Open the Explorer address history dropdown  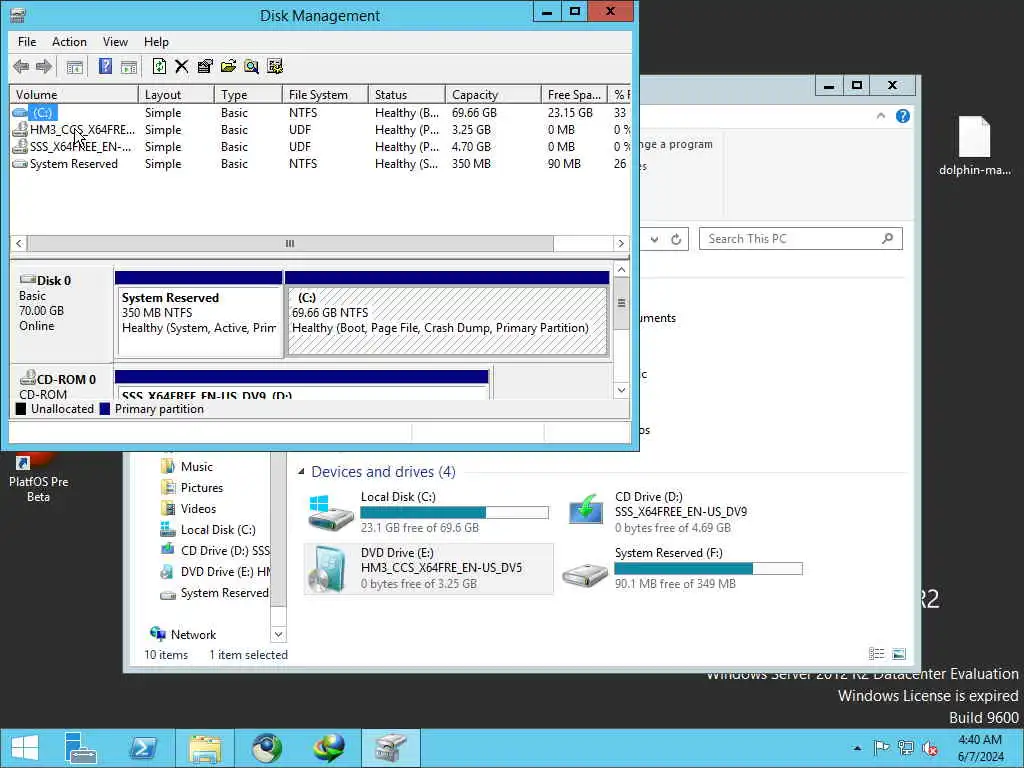654,239
